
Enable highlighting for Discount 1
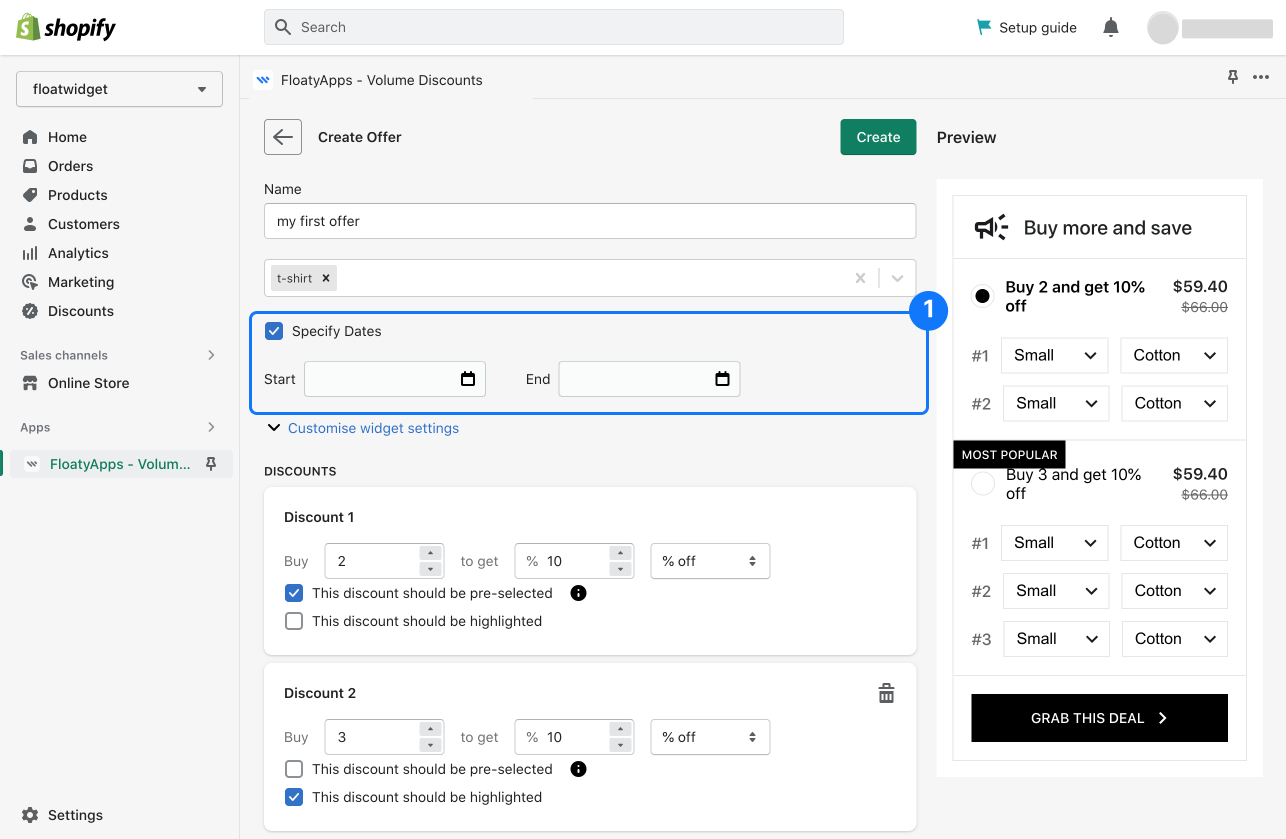click(x=294, y=621)
